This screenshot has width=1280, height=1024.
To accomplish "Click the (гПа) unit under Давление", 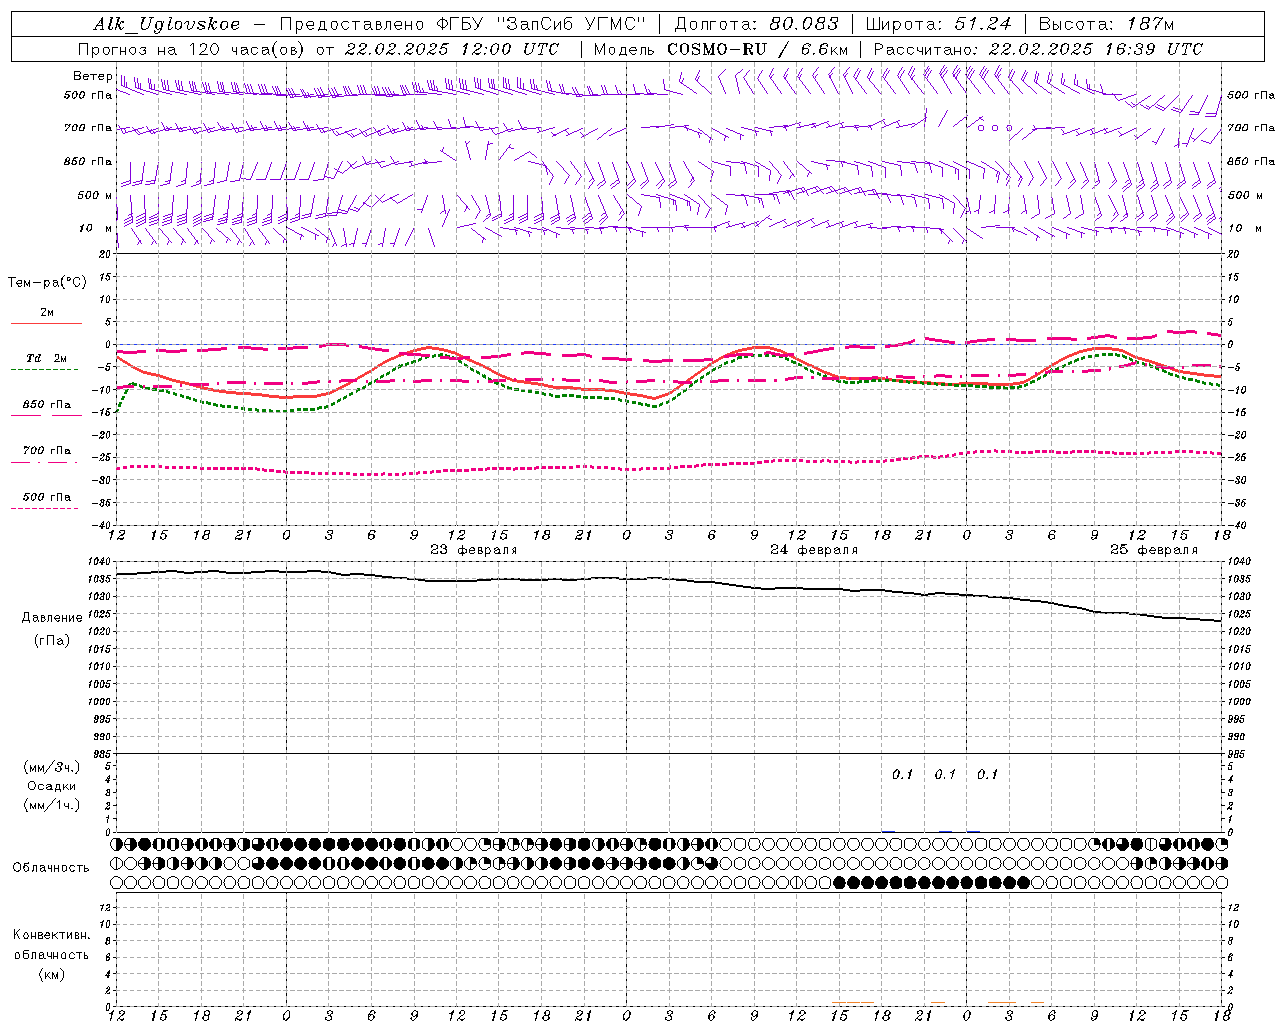I will (52, 640).
